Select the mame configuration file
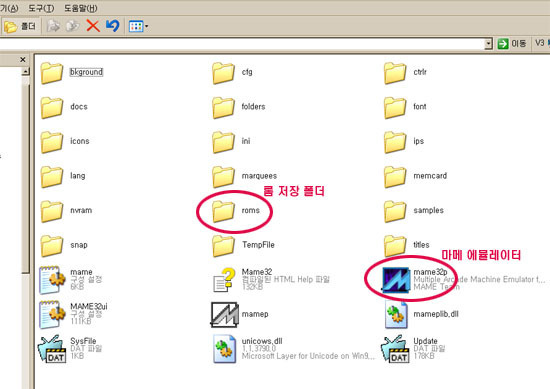This screenshot has height=389, width=550. coord(71,280)
